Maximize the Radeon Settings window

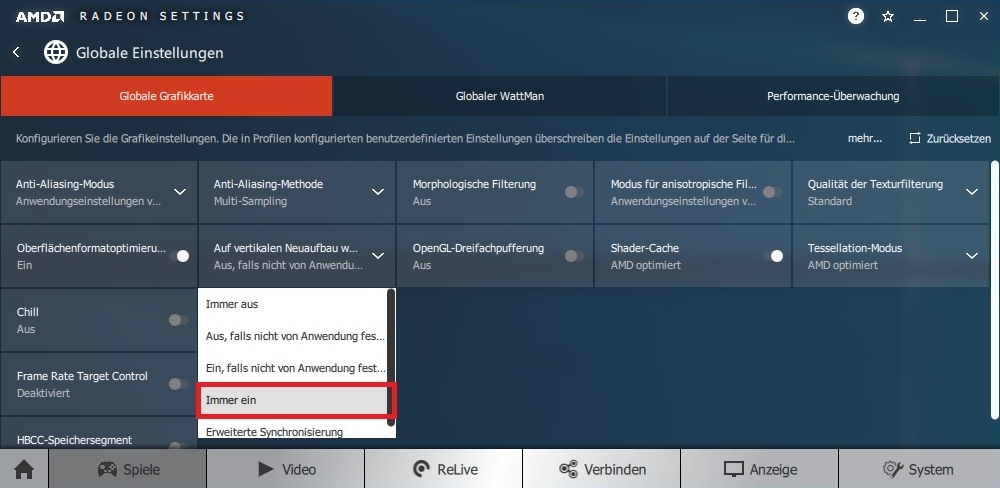click(952, 17)
